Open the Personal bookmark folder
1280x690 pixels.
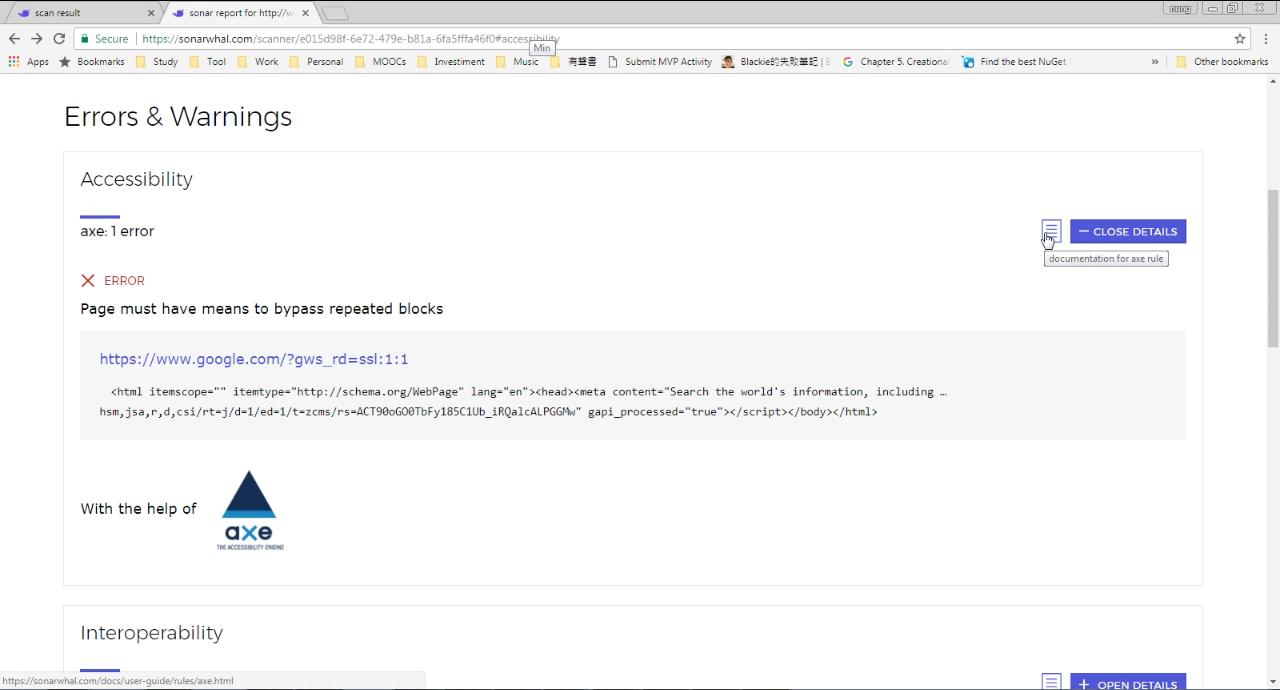(x=316, y=62)
